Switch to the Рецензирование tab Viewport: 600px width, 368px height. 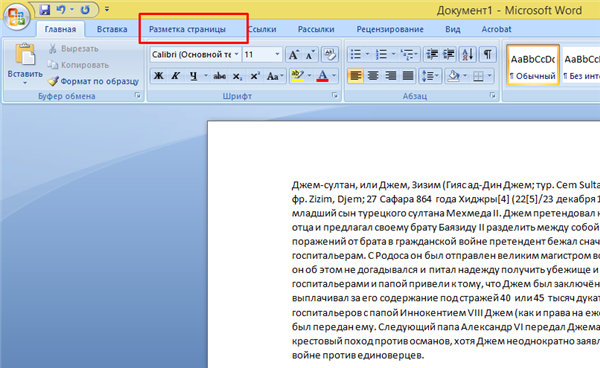pos(390,29)
